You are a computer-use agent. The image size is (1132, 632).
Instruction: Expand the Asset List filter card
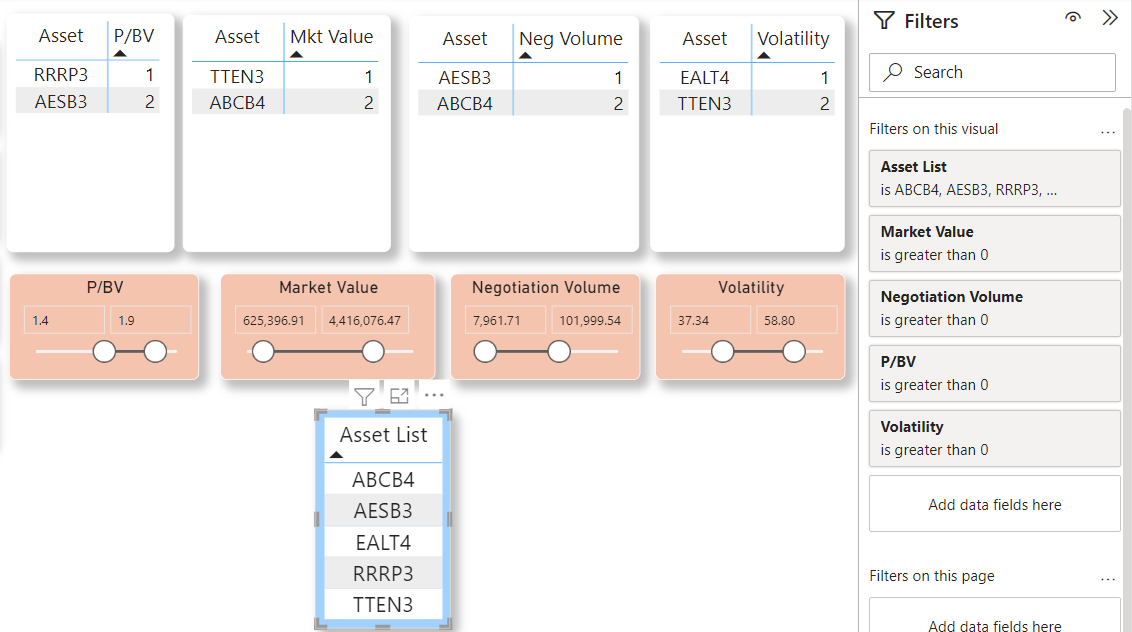click(x=994, y=178)
